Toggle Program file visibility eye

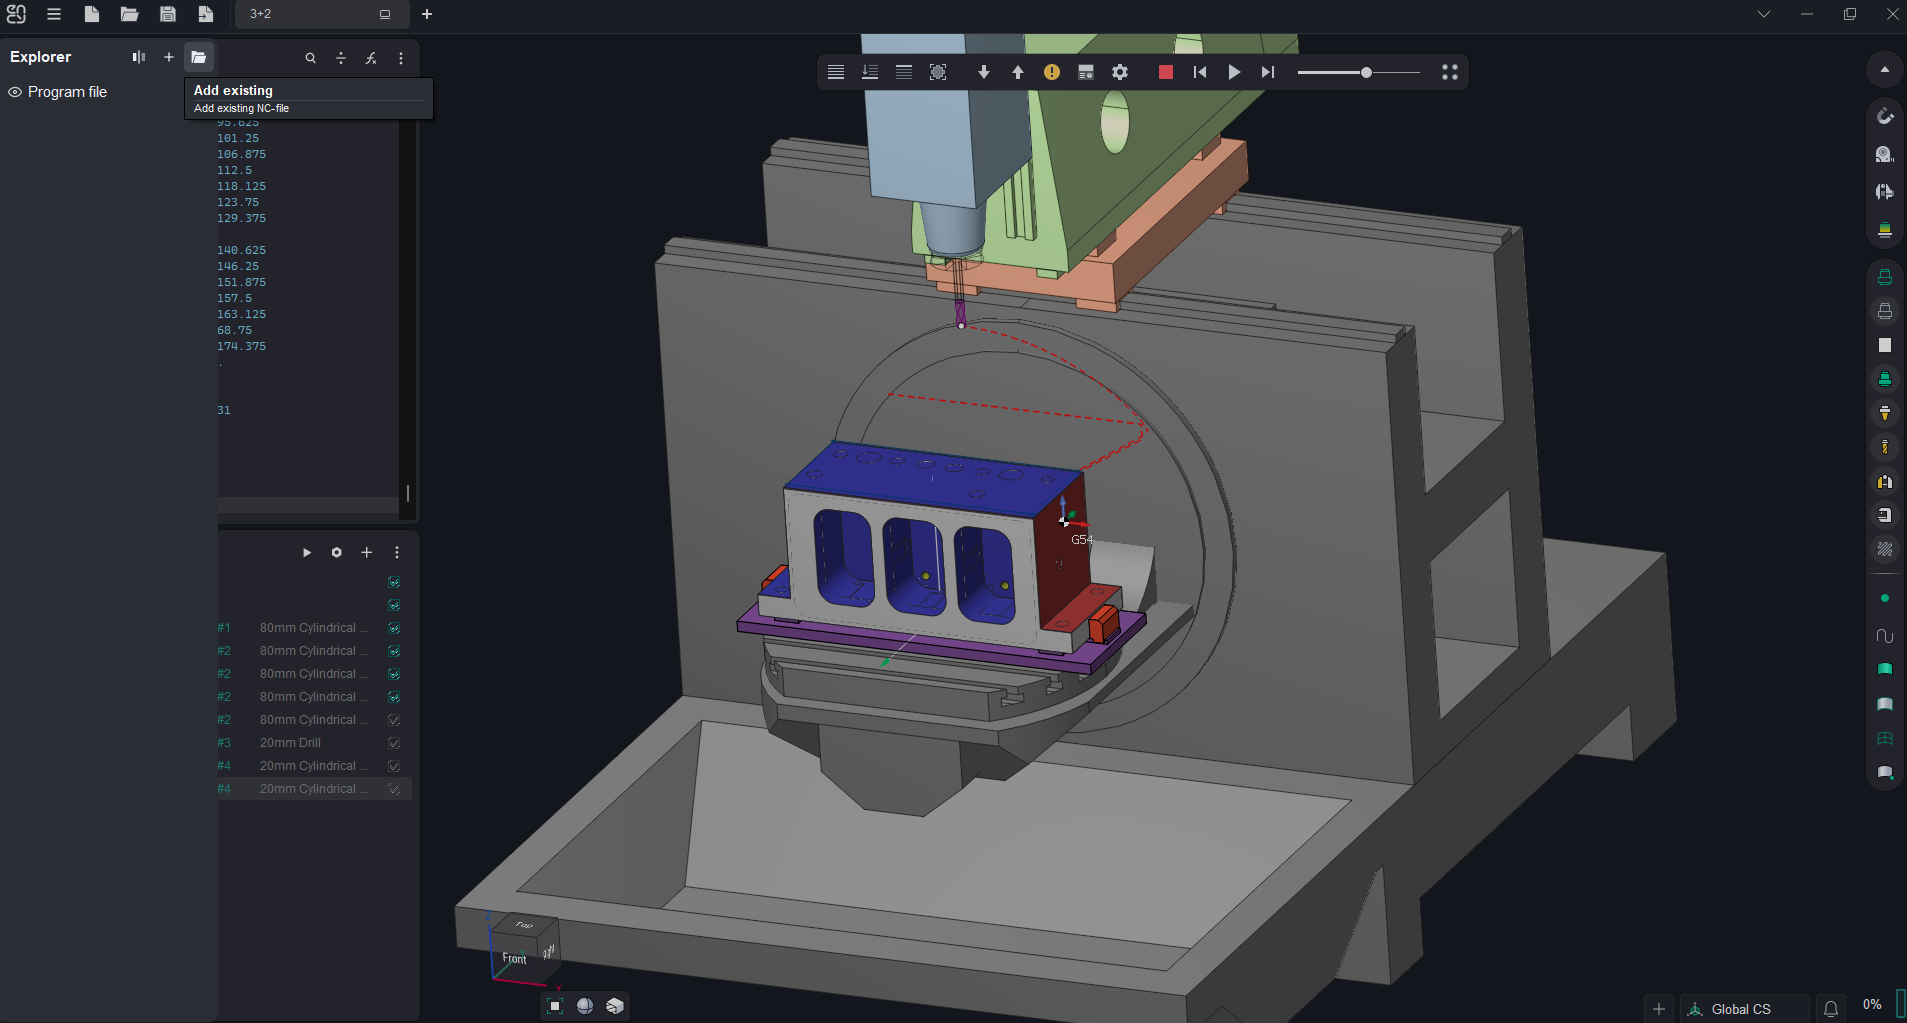click(15, 92)
